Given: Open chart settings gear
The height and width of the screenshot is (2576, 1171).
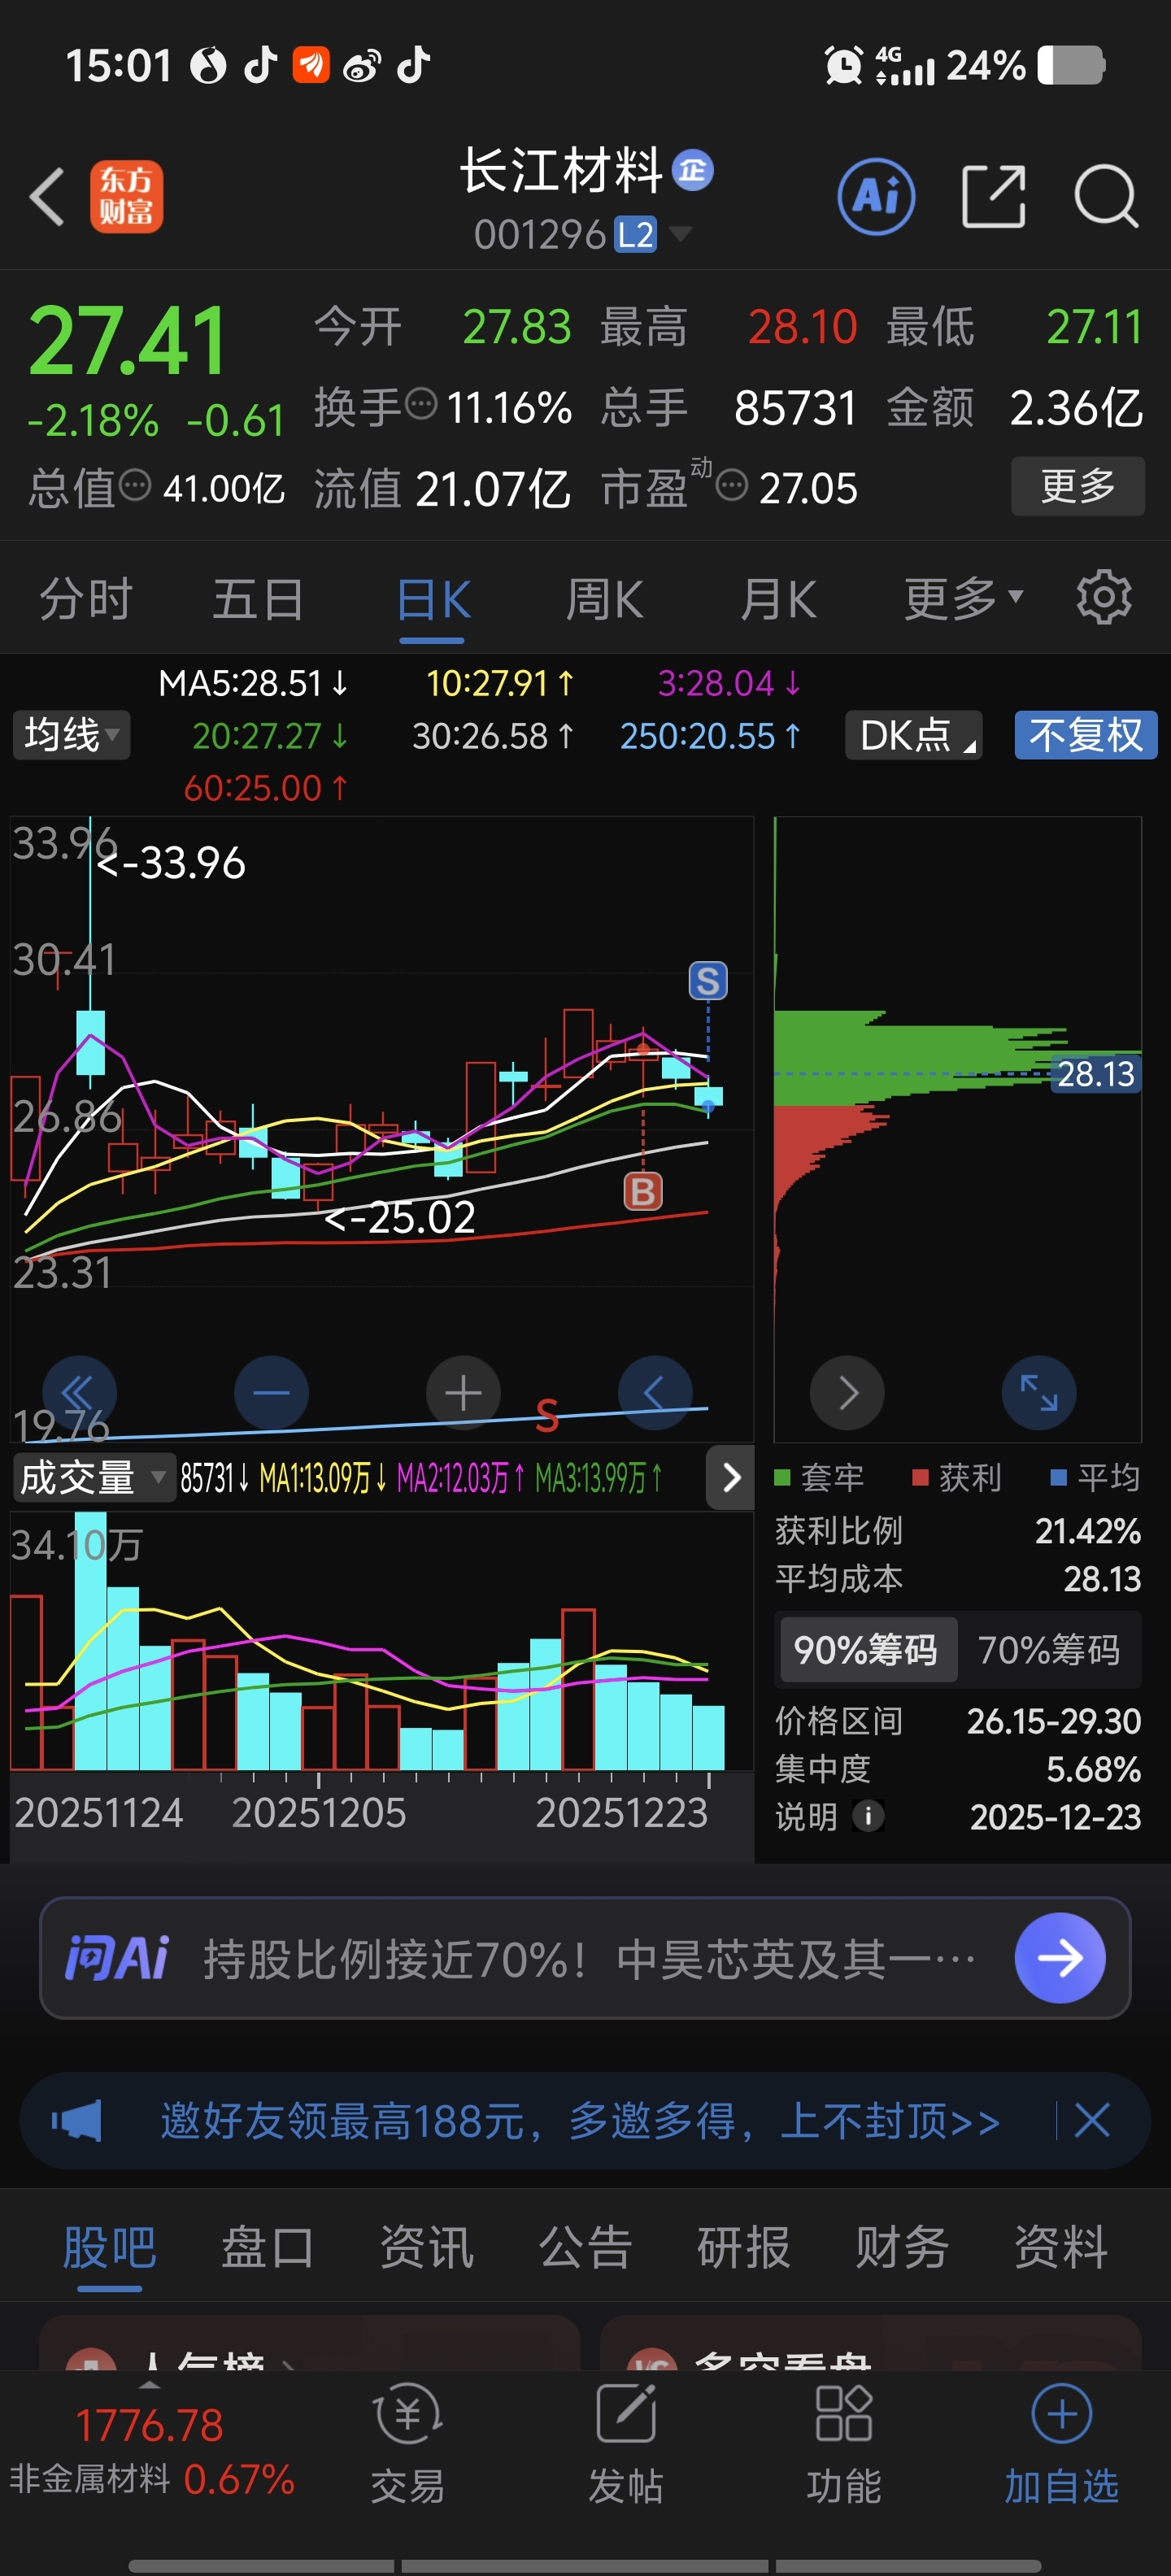Looking at the screenshot, I should (1103, 598).
